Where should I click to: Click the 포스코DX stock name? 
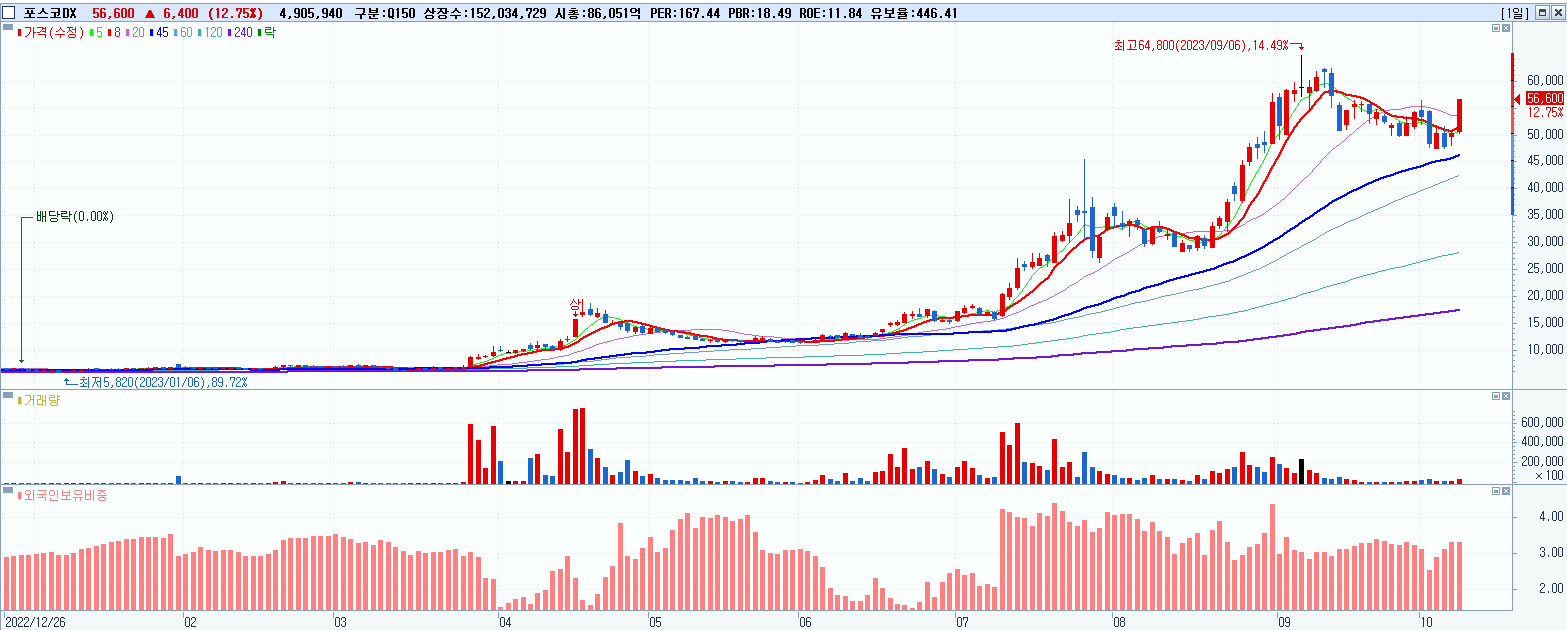point(50,13)
